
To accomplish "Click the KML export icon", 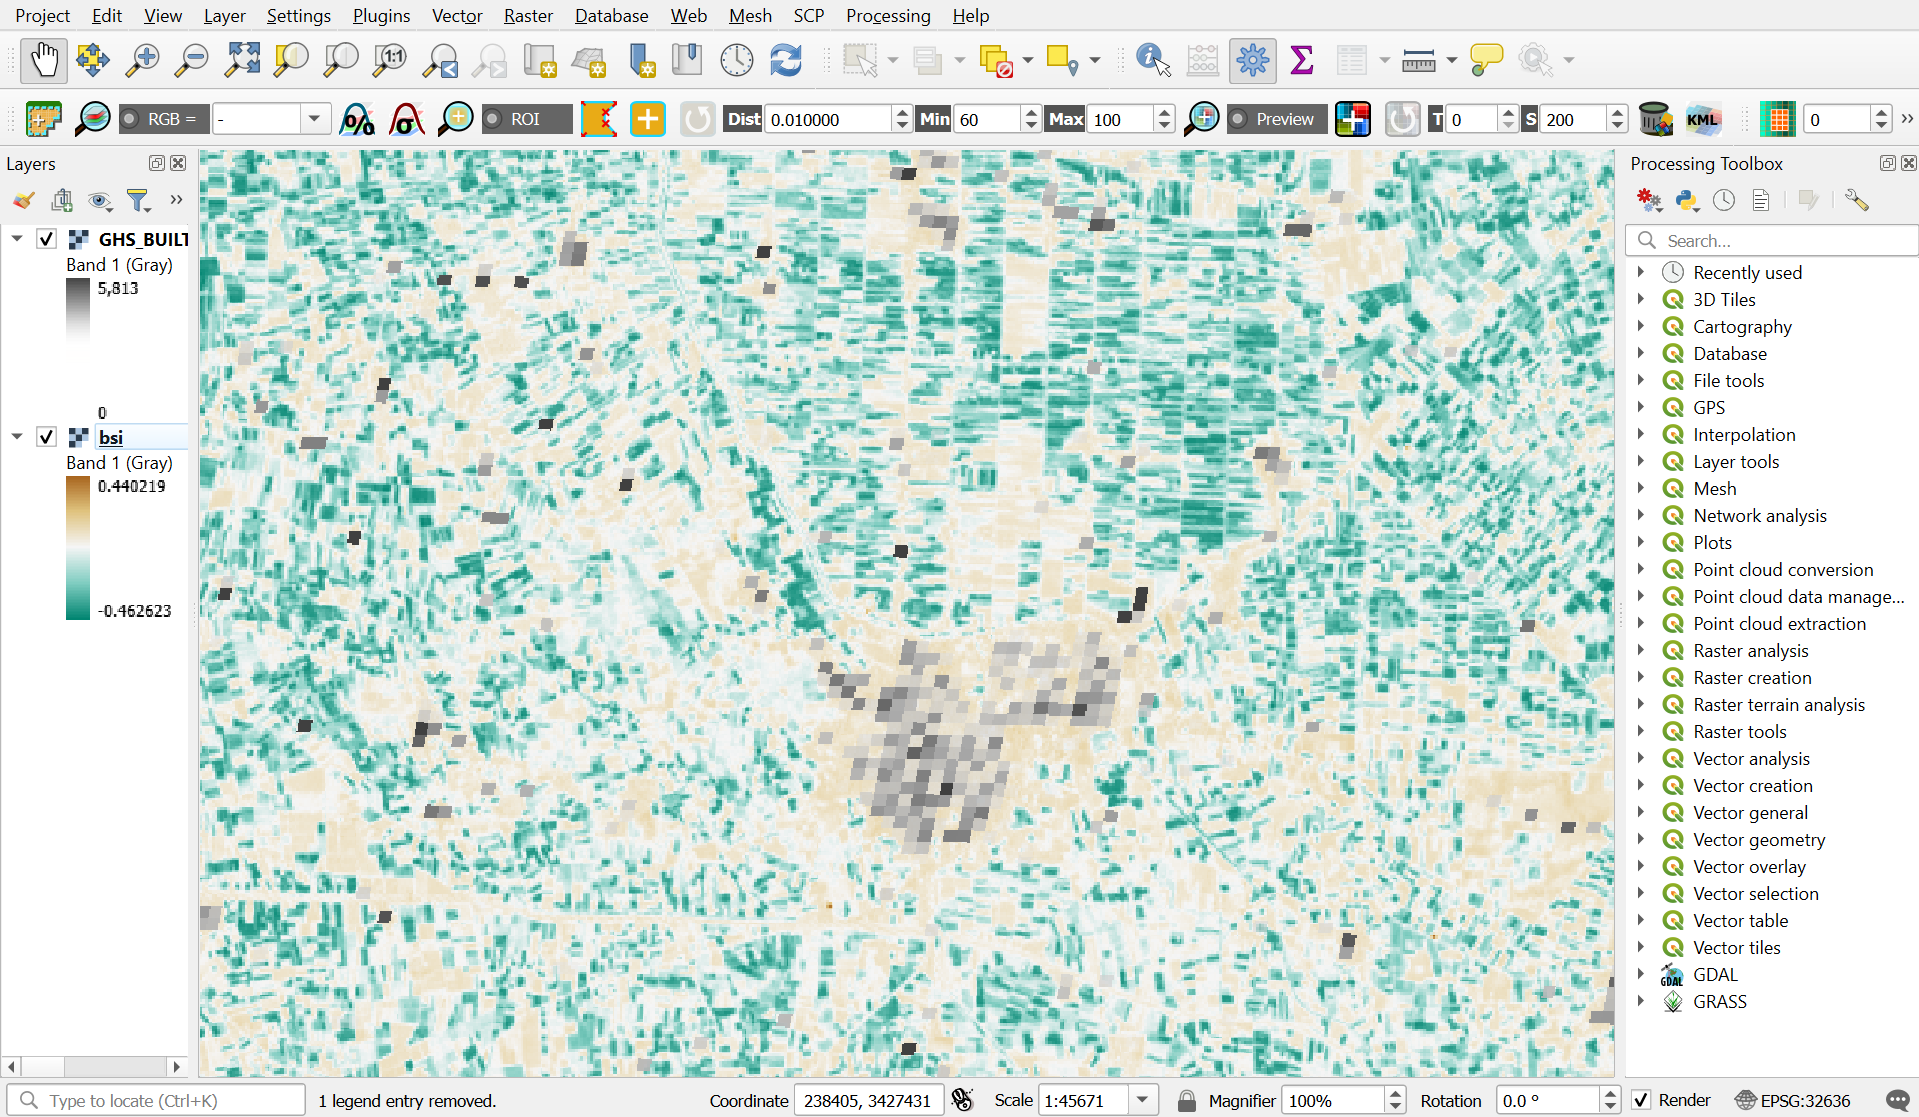I will [1702, 119].
